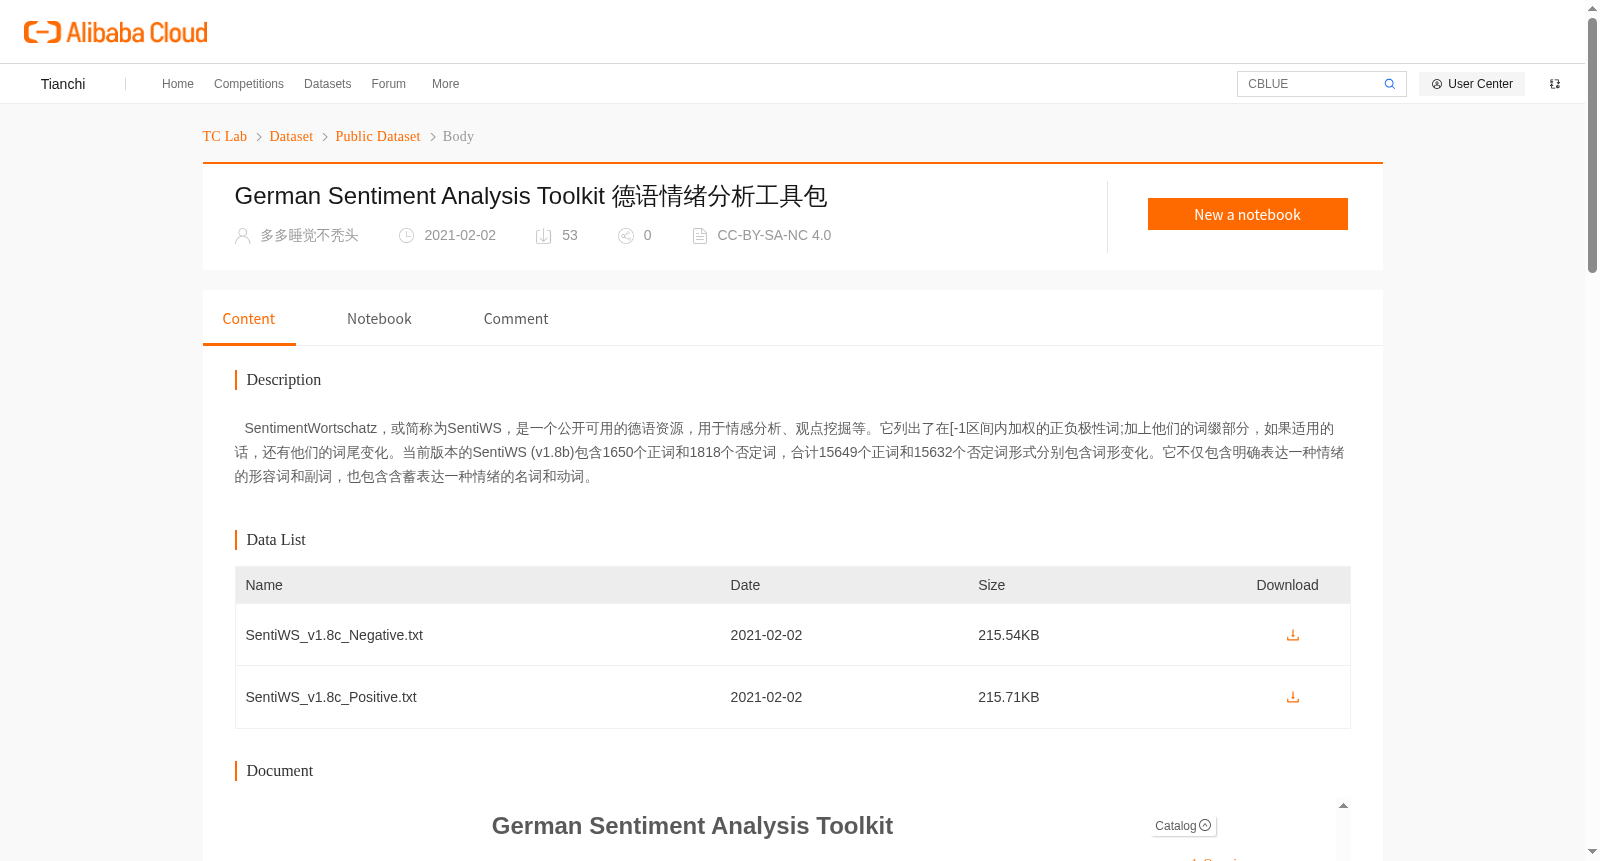Viewport: 1600px width, 861px height.
Task: Click the Tianchi brand link
Action: 63,84
